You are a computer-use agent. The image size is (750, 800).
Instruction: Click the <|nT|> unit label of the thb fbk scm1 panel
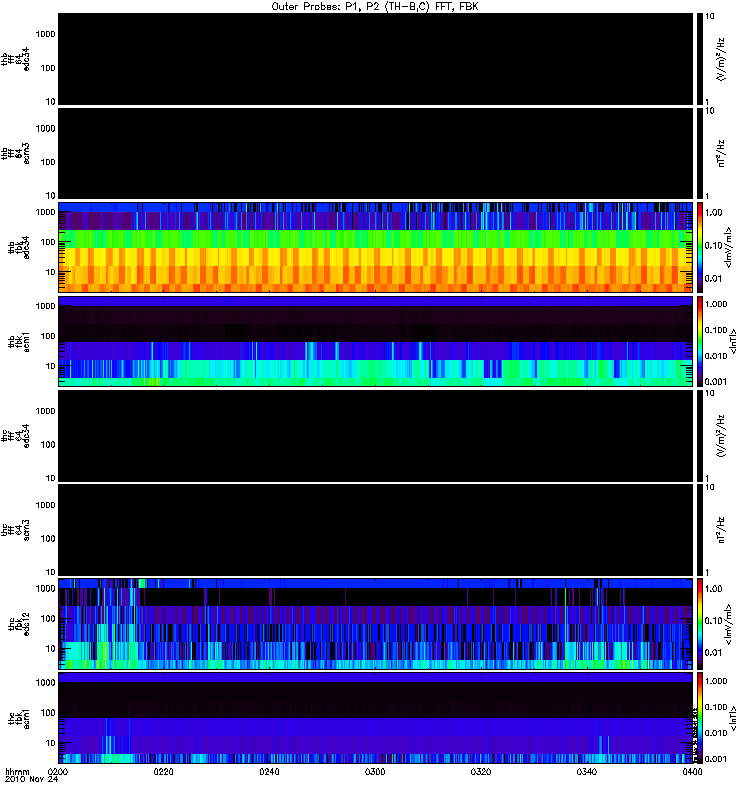(733, 341)
